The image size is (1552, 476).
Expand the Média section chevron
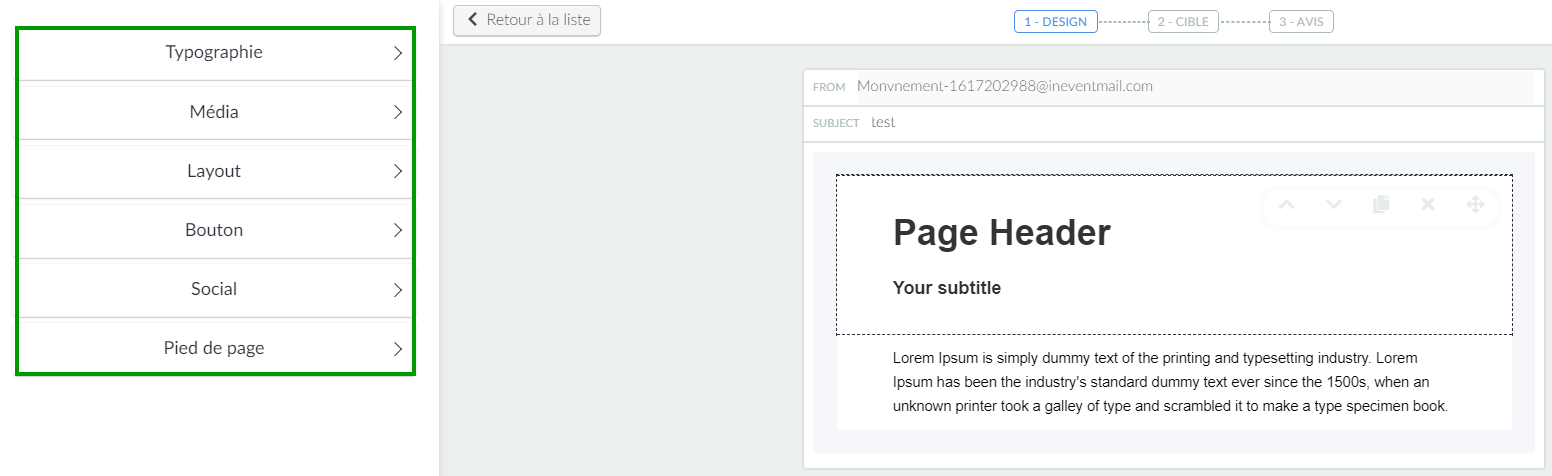point(397,113)
